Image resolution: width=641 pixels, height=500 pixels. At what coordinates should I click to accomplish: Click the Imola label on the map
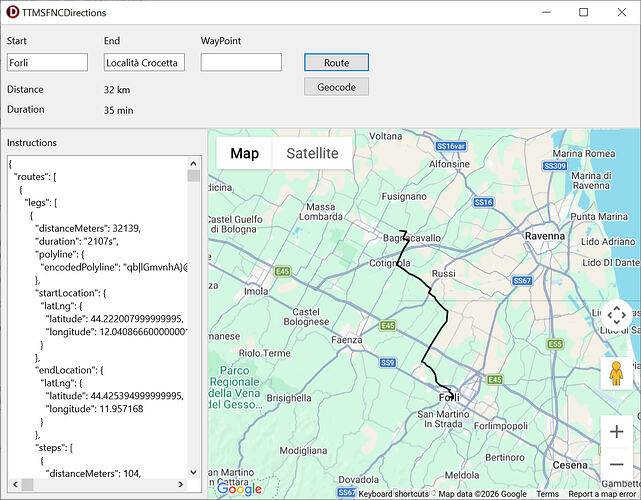point(256,291)
